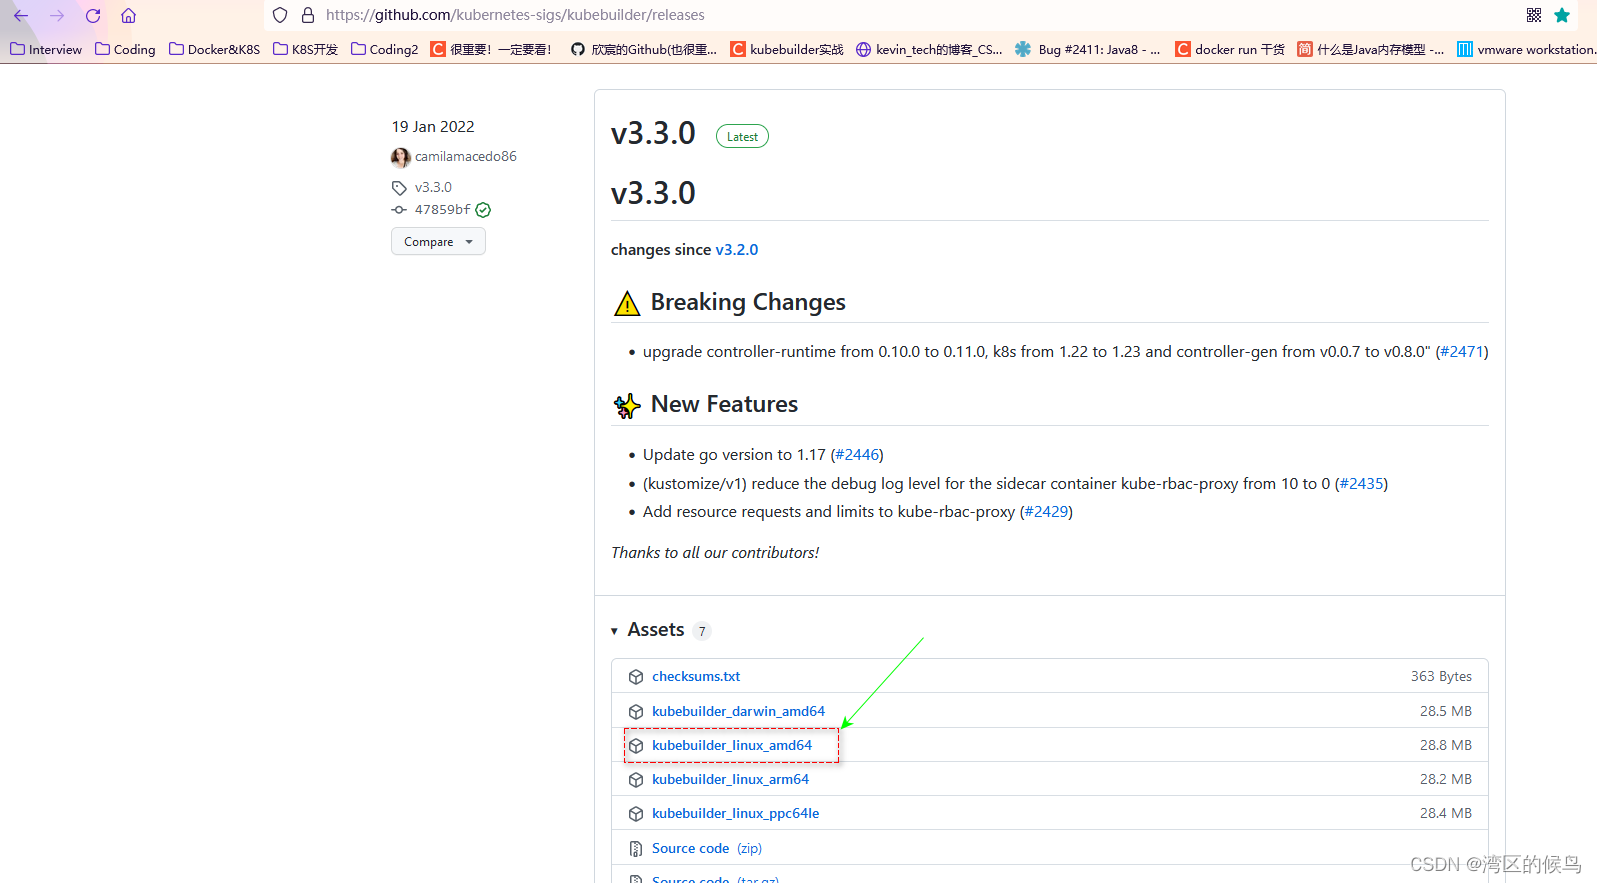Open the Bug #2411: Java8 bookmark
The width and height of the screenshot is (1597, 883).
coord(1087,49)
